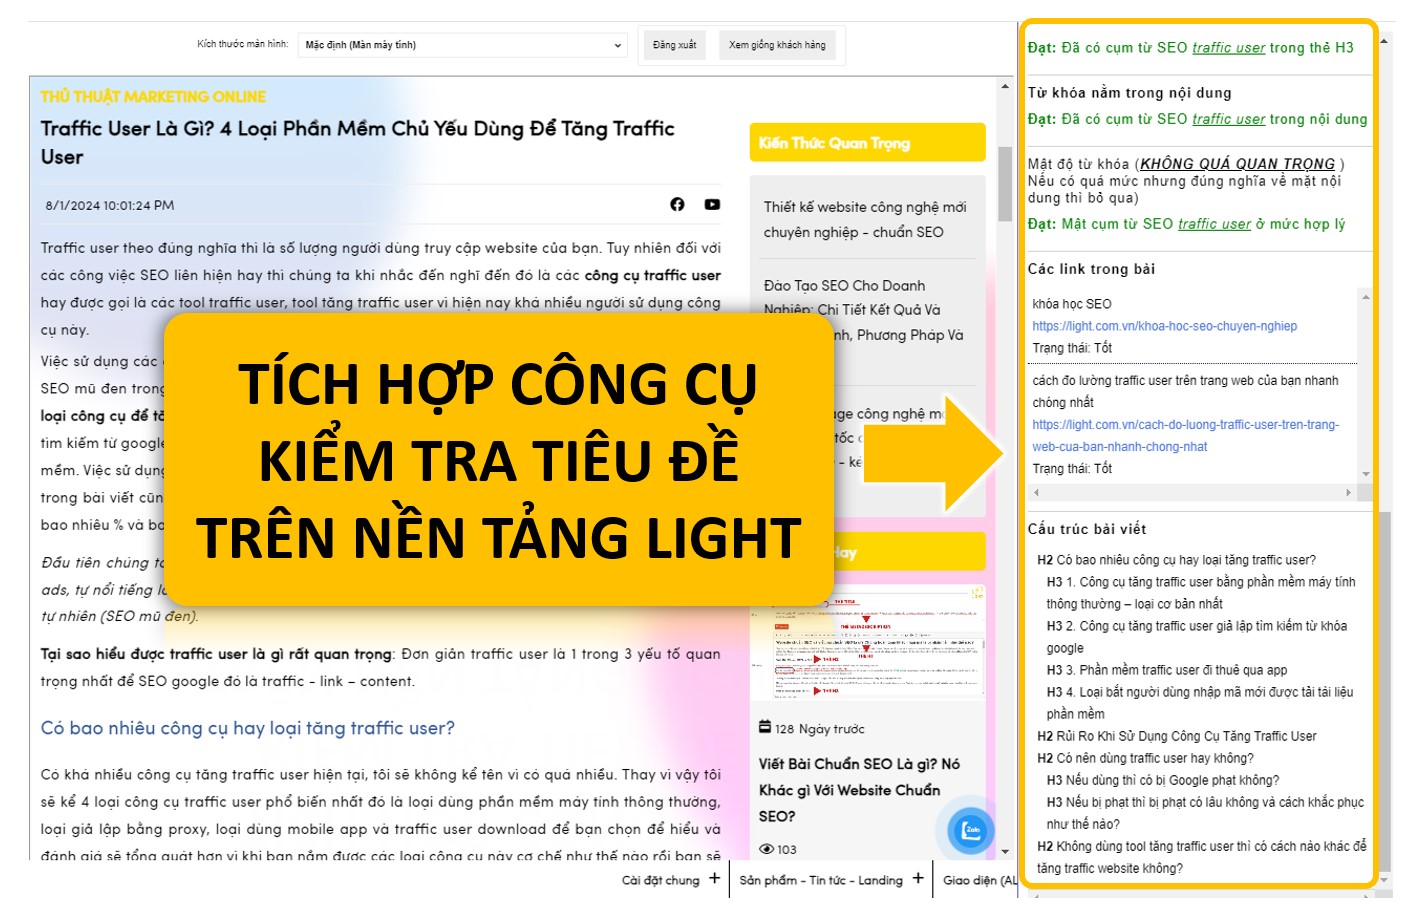Click the date 8/1/2024 10:01:24 PM
Viewport: 1412px width, 917px height.
(x=110, y=205)
